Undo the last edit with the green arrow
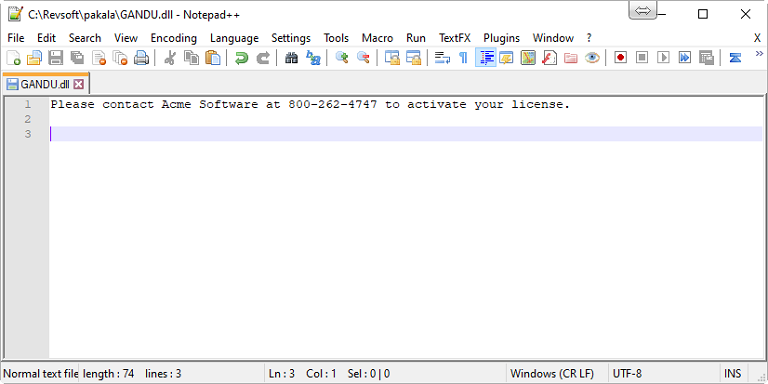This screenshot has height=384, width=768. pyautogui.click(x=241, y=58)
